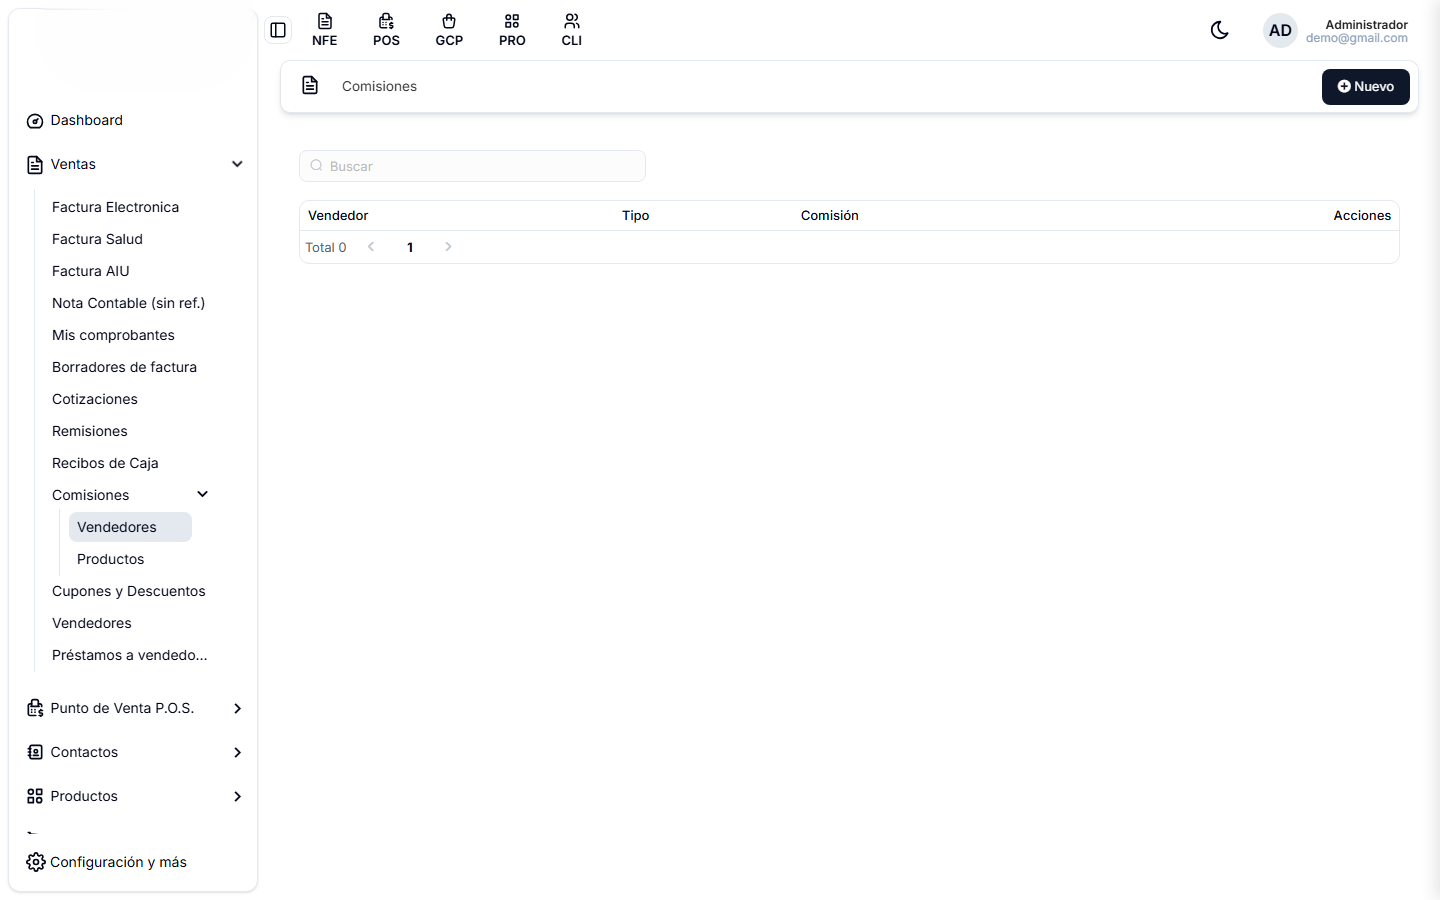Click the Punto de Venta P.O.S. icon

[35, 708]
